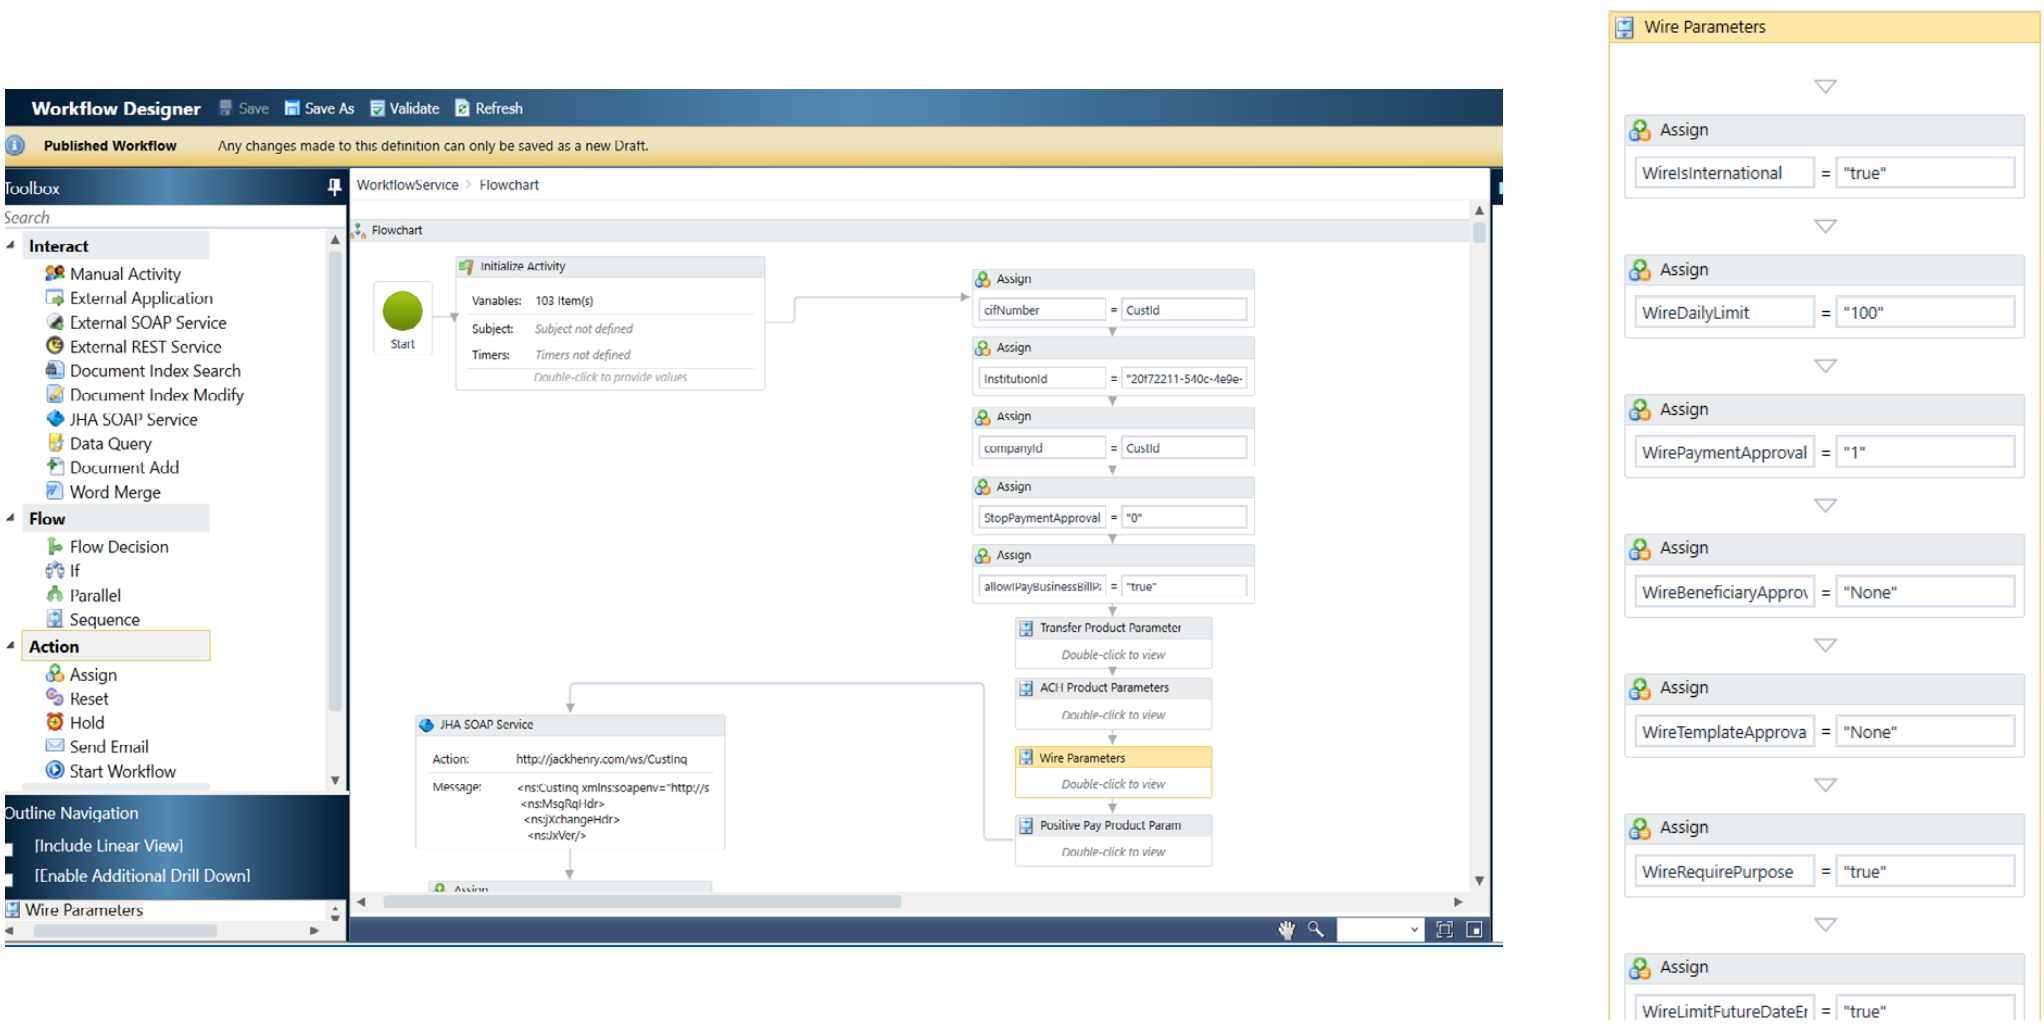Toggle the overview minimap button

pyautogui.click(x=1474, y=930)
